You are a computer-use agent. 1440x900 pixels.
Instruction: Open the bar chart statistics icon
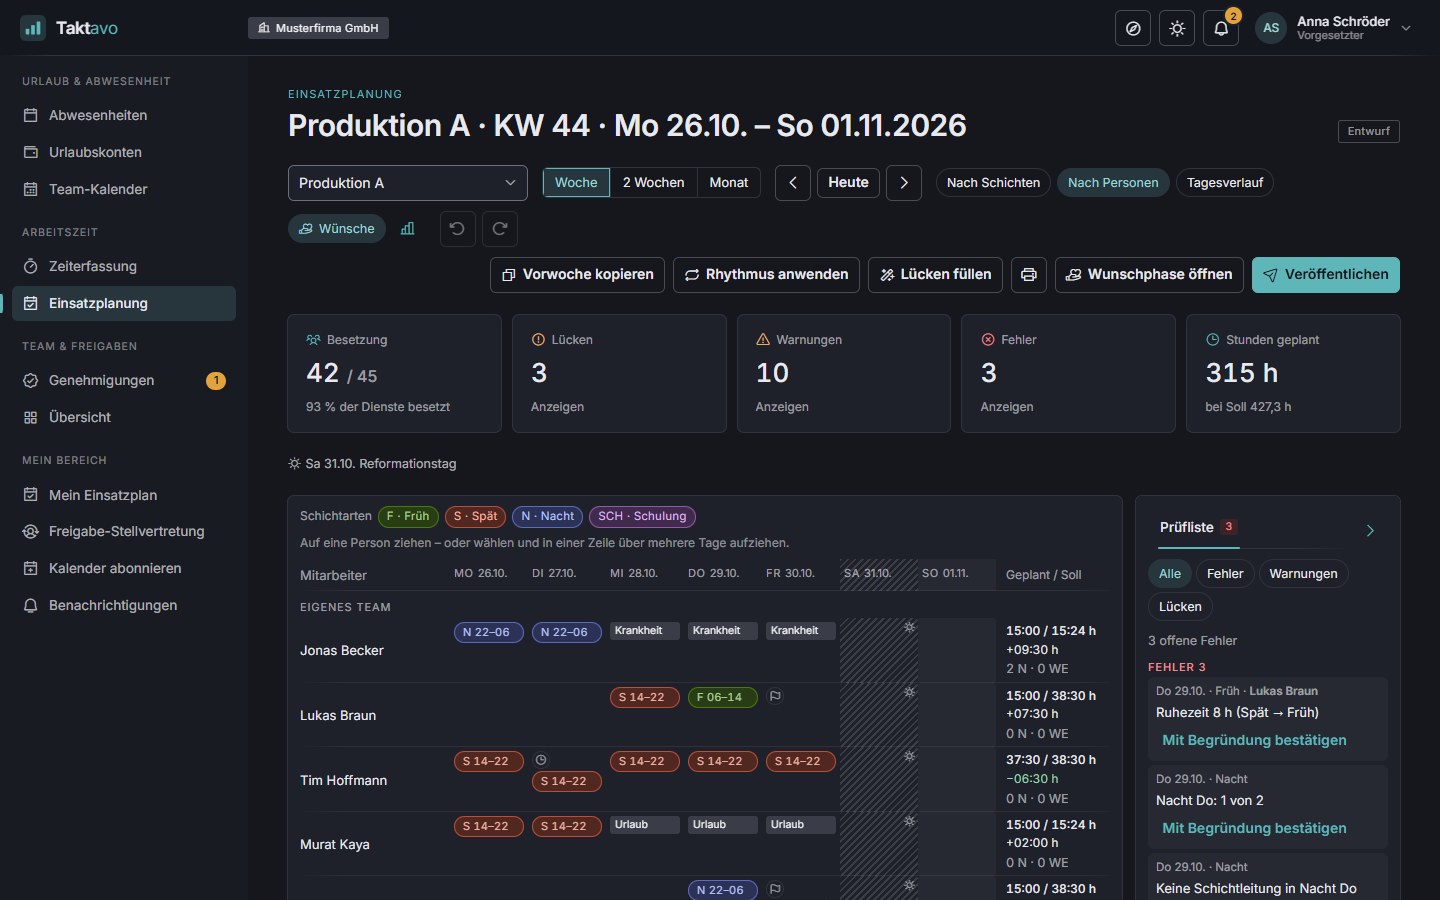click(408, 229)
